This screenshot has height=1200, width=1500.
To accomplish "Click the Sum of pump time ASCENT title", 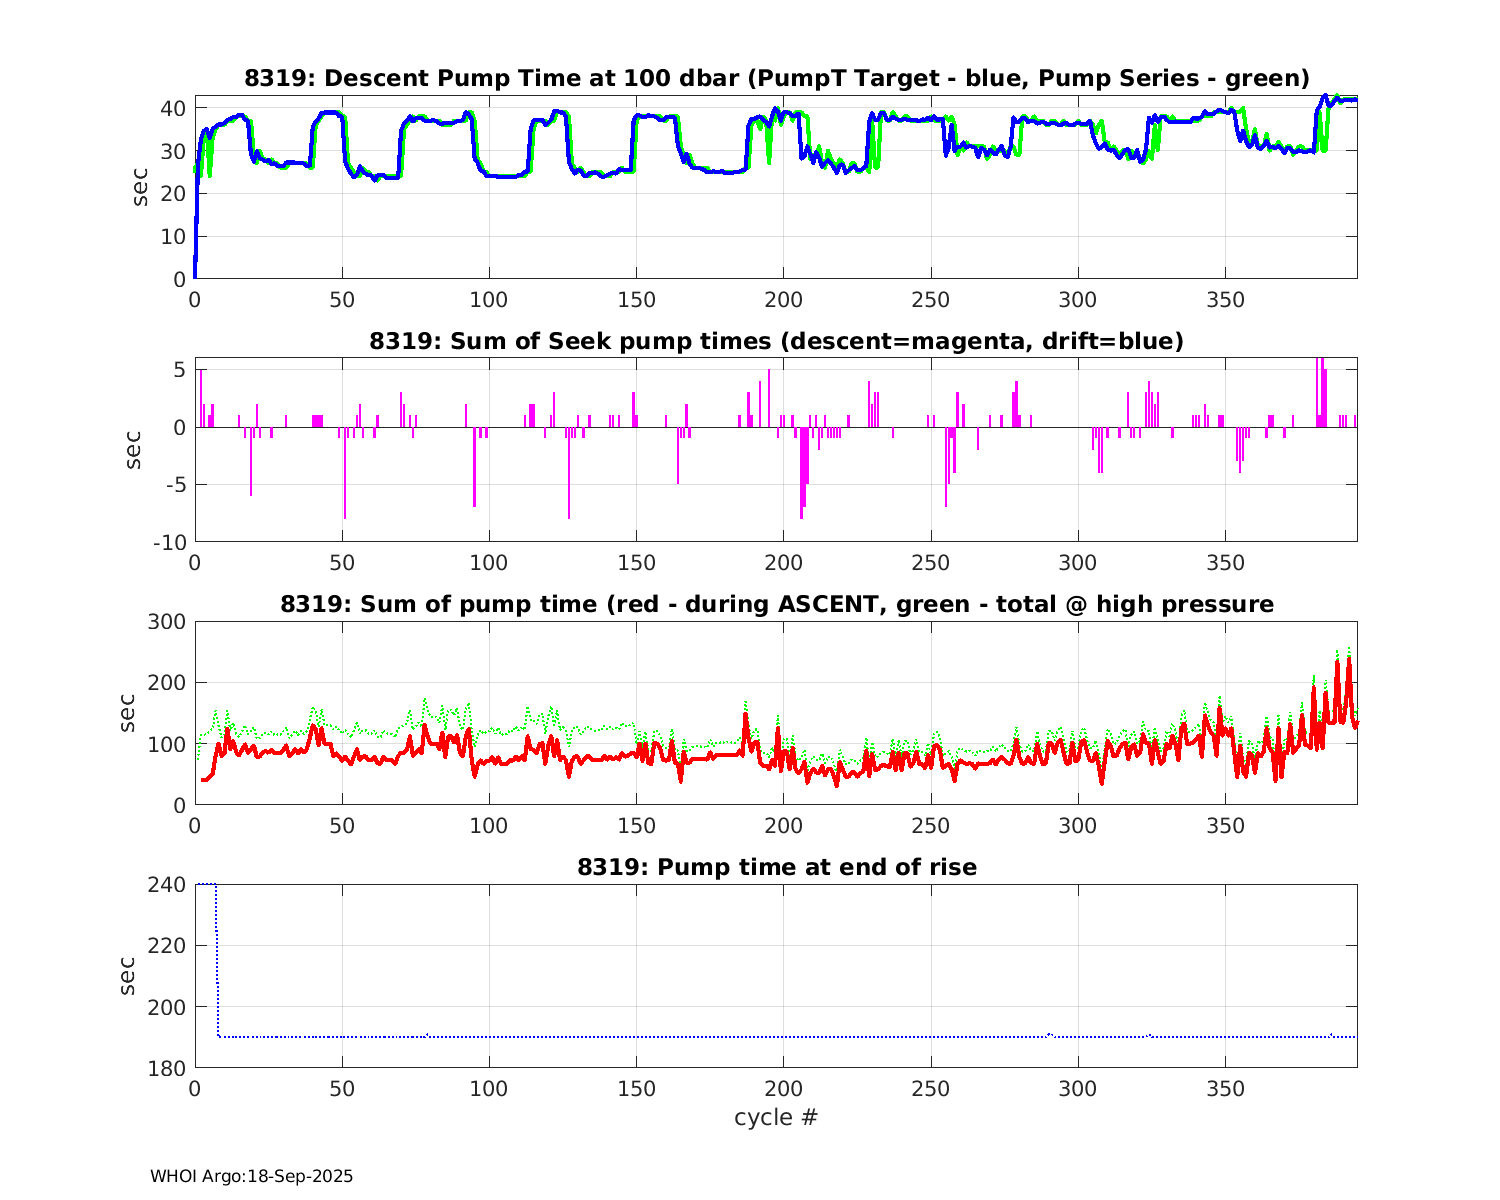I will (x=776, y=604).
